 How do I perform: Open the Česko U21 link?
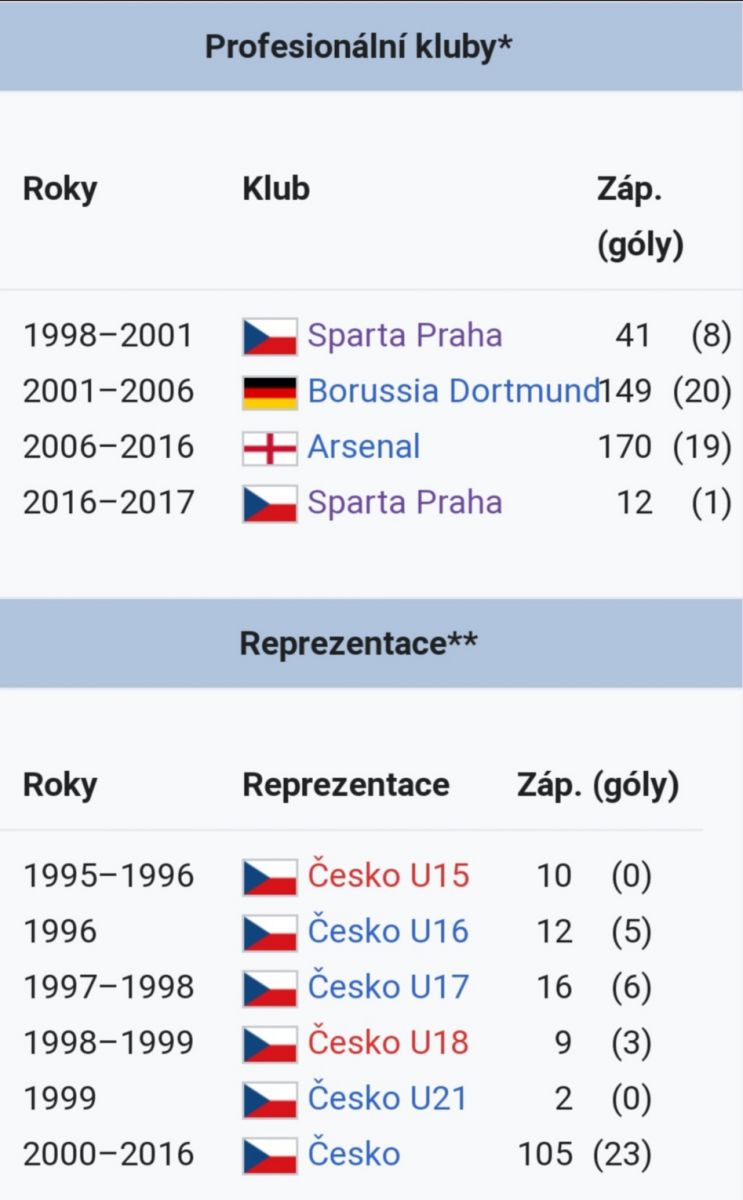388,1098
